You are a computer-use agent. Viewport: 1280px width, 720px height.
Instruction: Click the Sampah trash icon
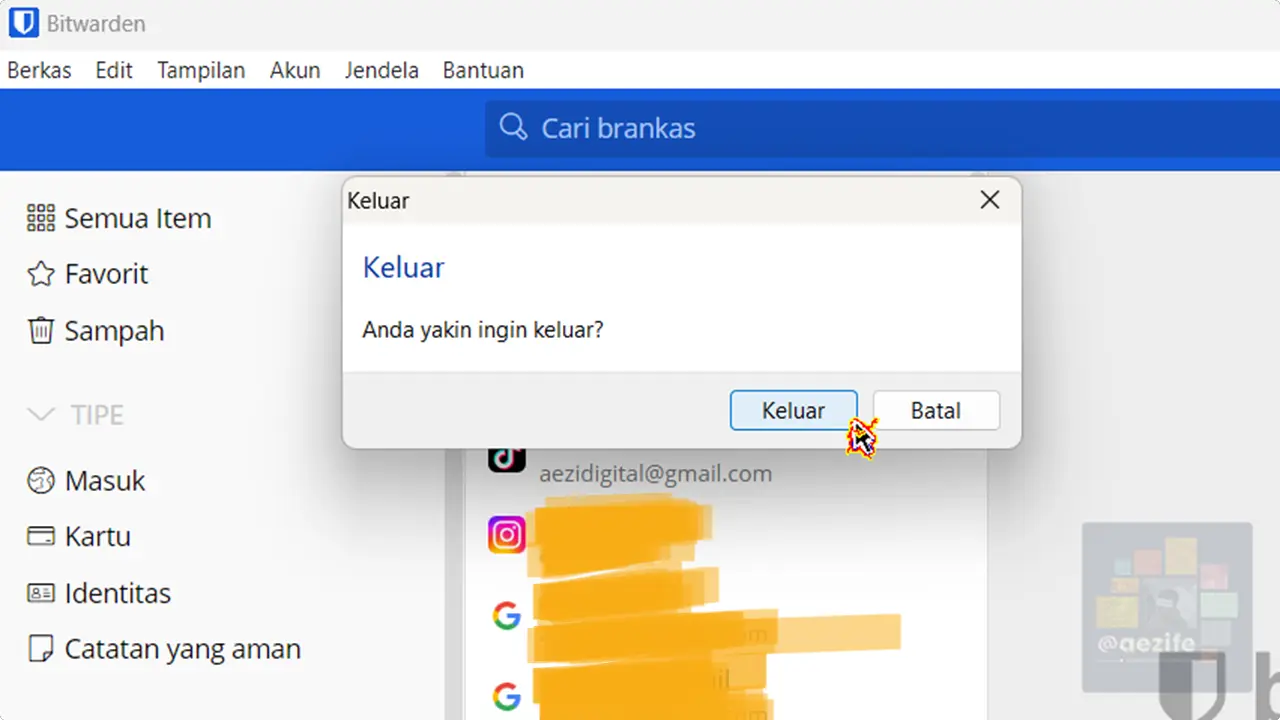41,331
